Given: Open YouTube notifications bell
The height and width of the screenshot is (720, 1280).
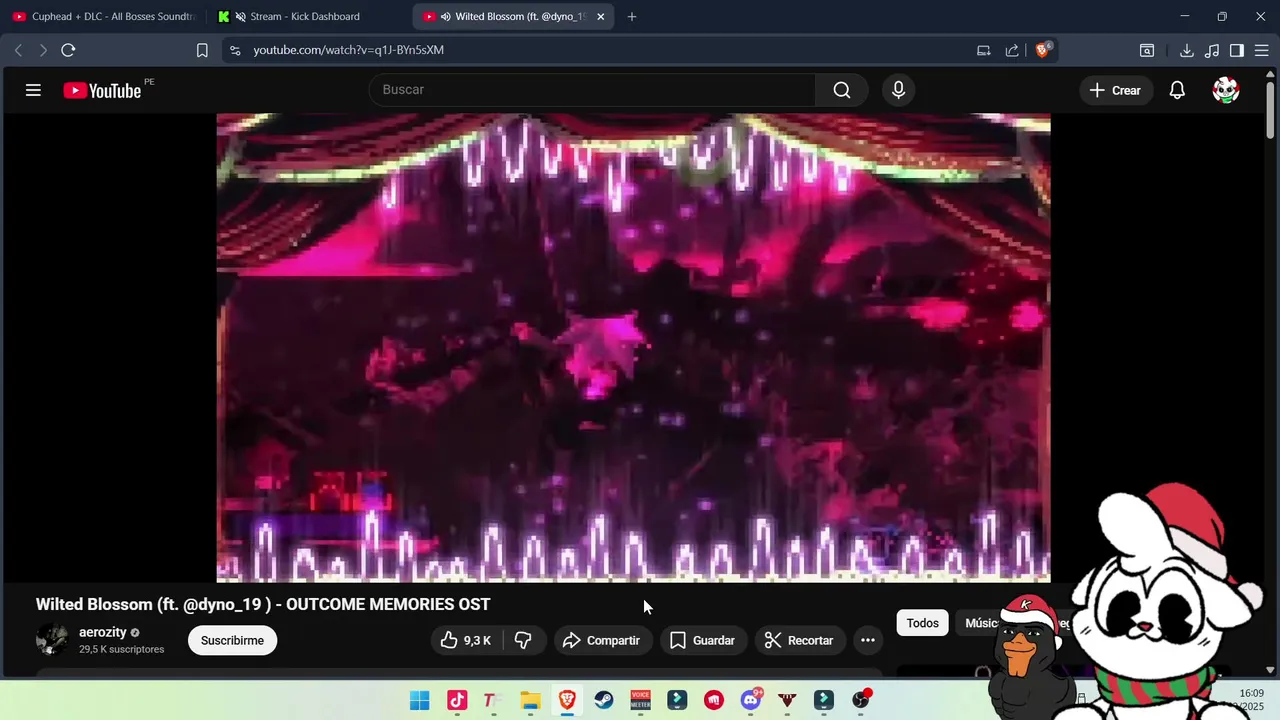Looking at the screenshot, I should (1177, 90).
